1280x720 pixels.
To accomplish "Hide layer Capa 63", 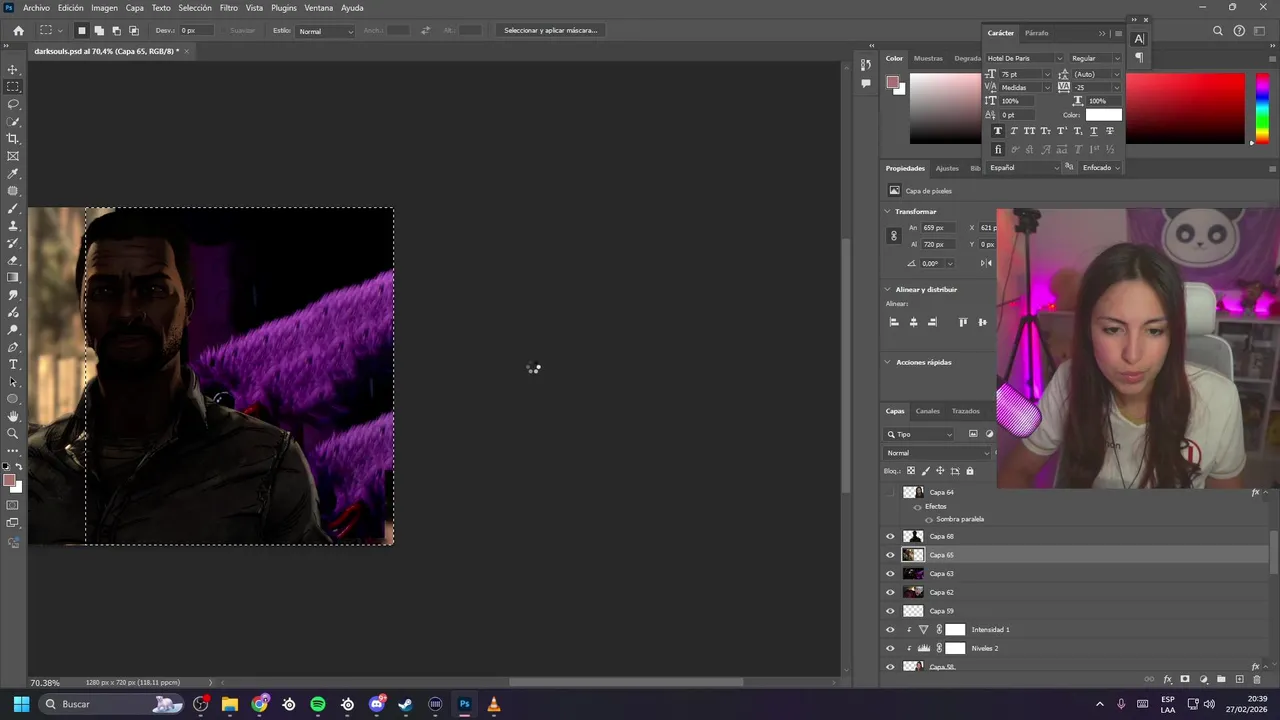I will pos(890,574).
